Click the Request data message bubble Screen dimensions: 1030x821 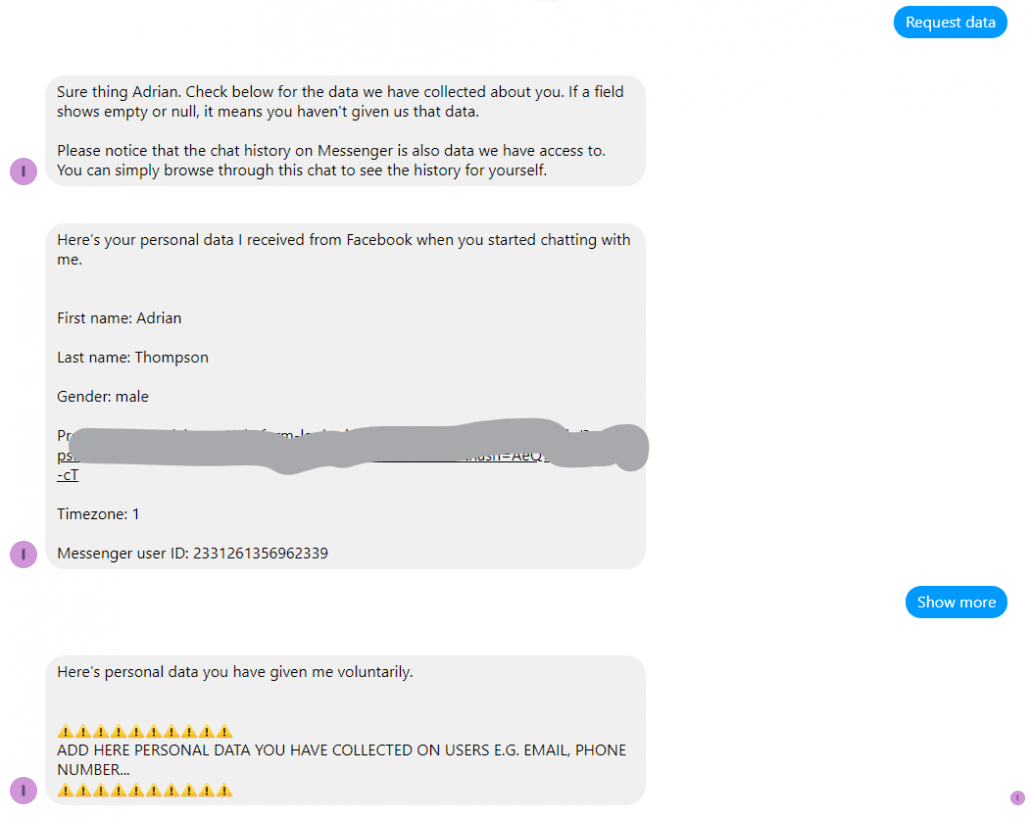950,22
